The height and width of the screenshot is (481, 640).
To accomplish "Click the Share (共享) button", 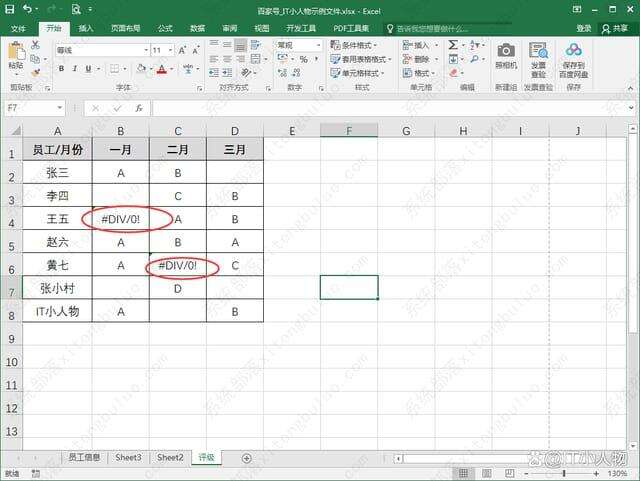I will point(615,28).
